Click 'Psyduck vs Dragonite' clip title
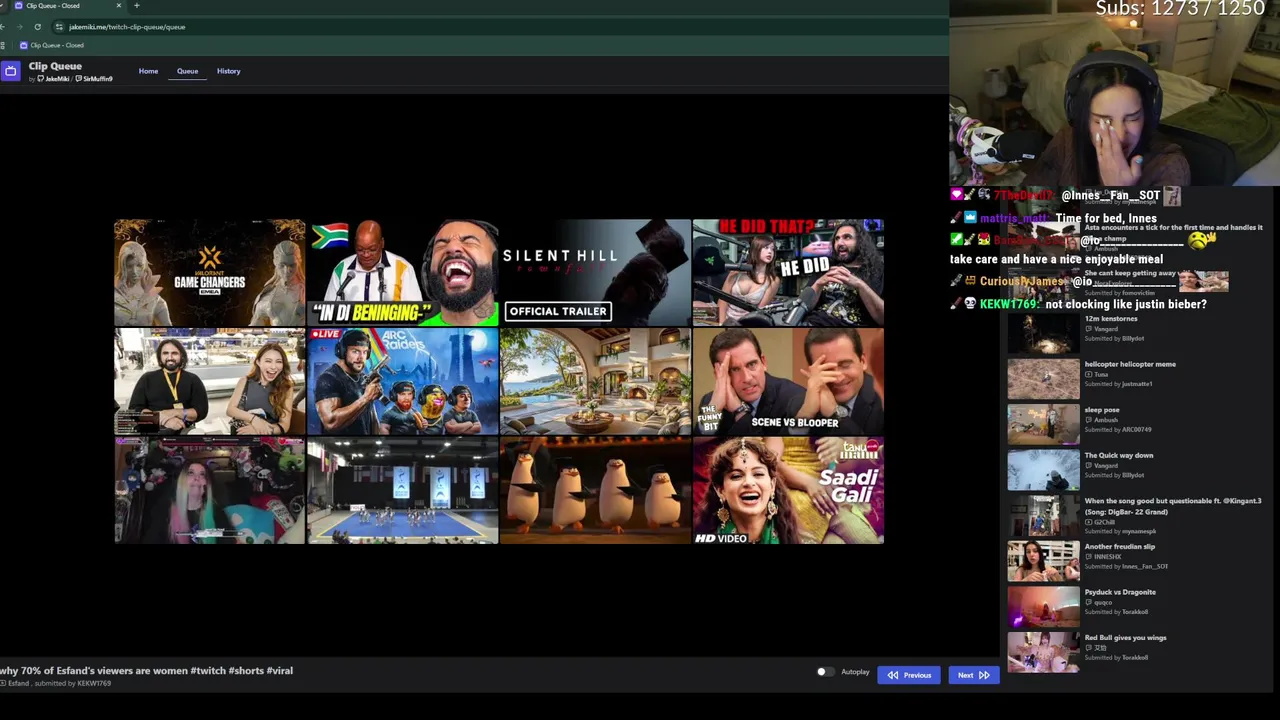This screenshot has width=1280, height=720. 1120,592
